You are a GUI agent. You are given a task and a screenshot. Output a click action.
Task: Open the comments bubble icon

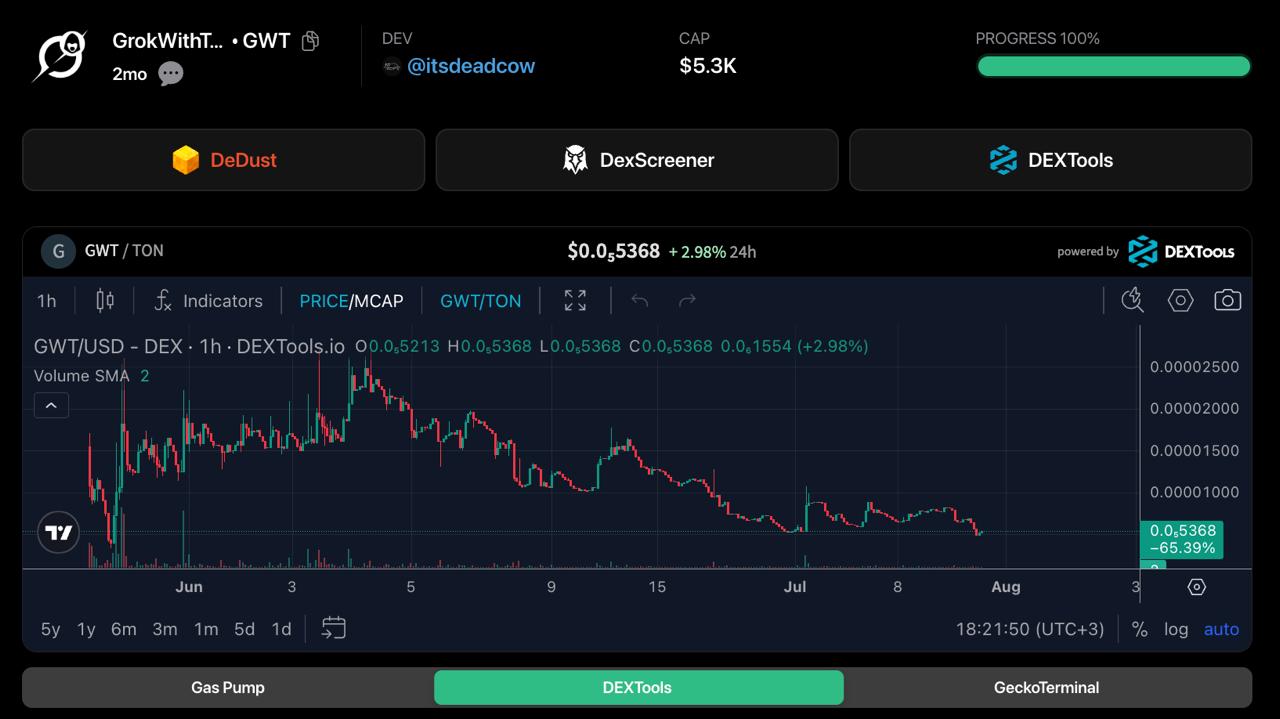pos(171,73)
